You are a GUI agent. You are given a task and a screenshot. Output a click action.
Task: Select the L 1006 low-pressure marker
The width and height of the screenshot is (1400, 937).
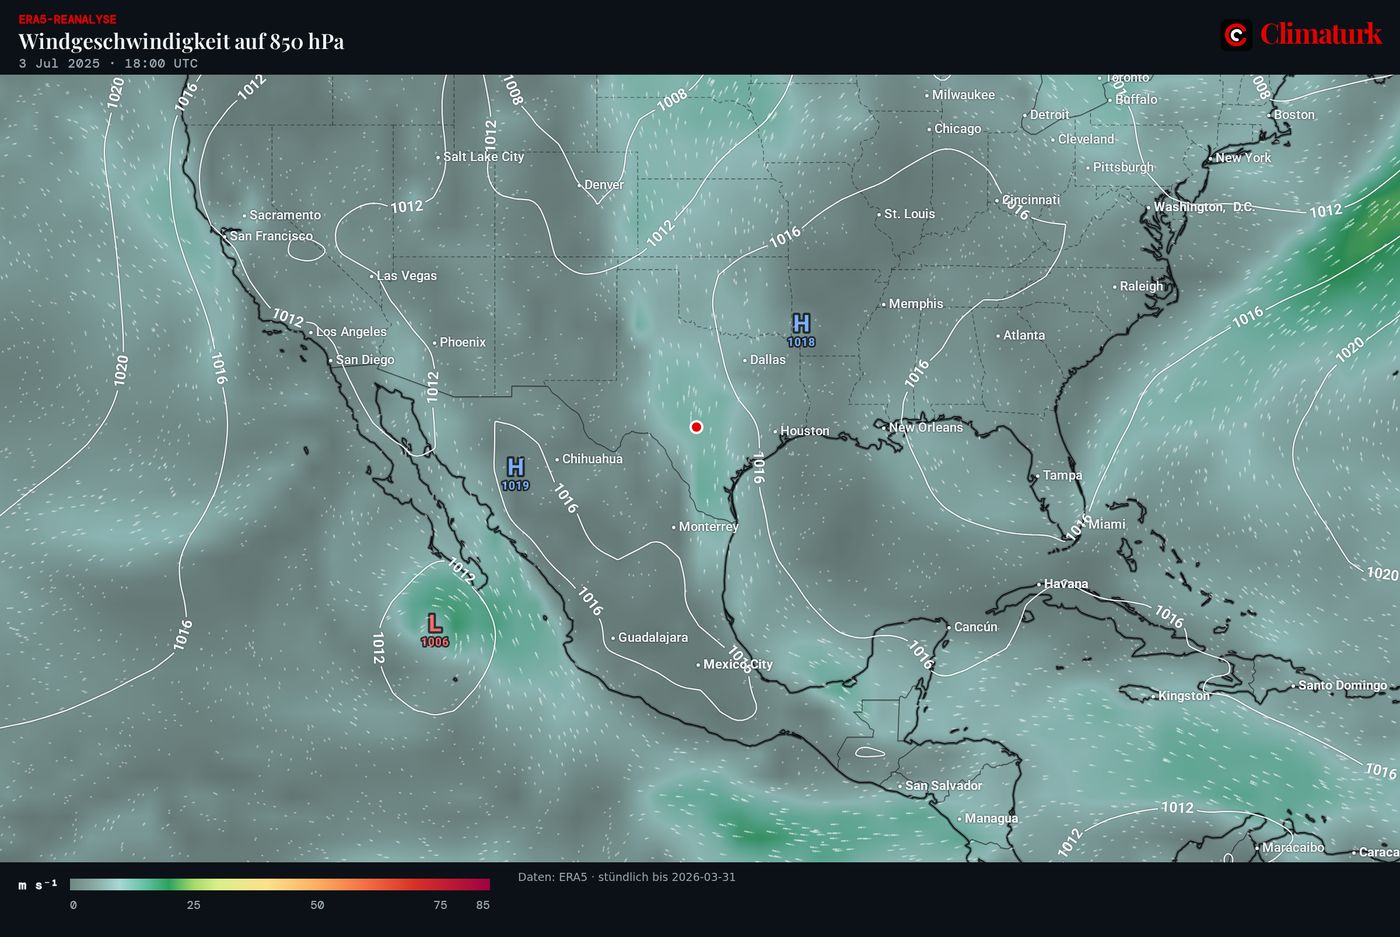click(x=435, y=630)
